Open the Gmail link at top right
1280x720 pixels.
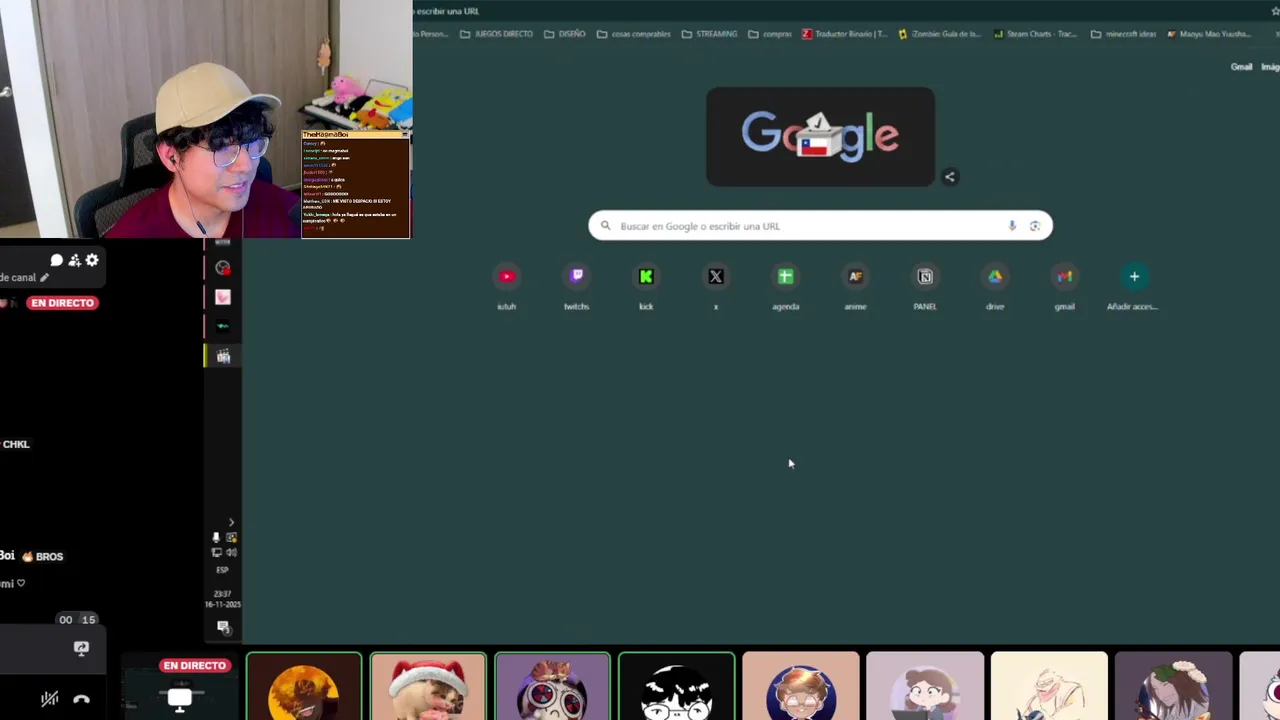[x=1241, y=67]
